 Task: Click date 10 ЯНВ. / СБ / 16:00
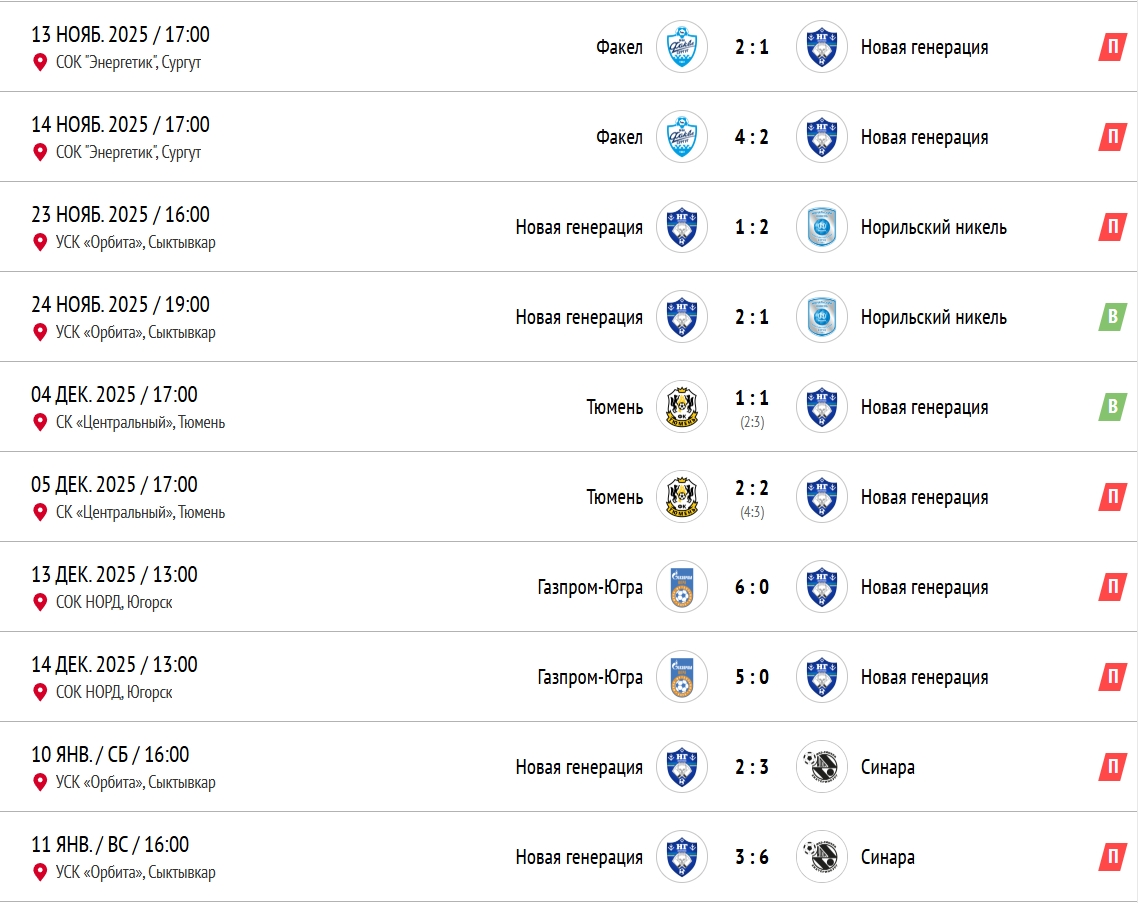(110, 754)
